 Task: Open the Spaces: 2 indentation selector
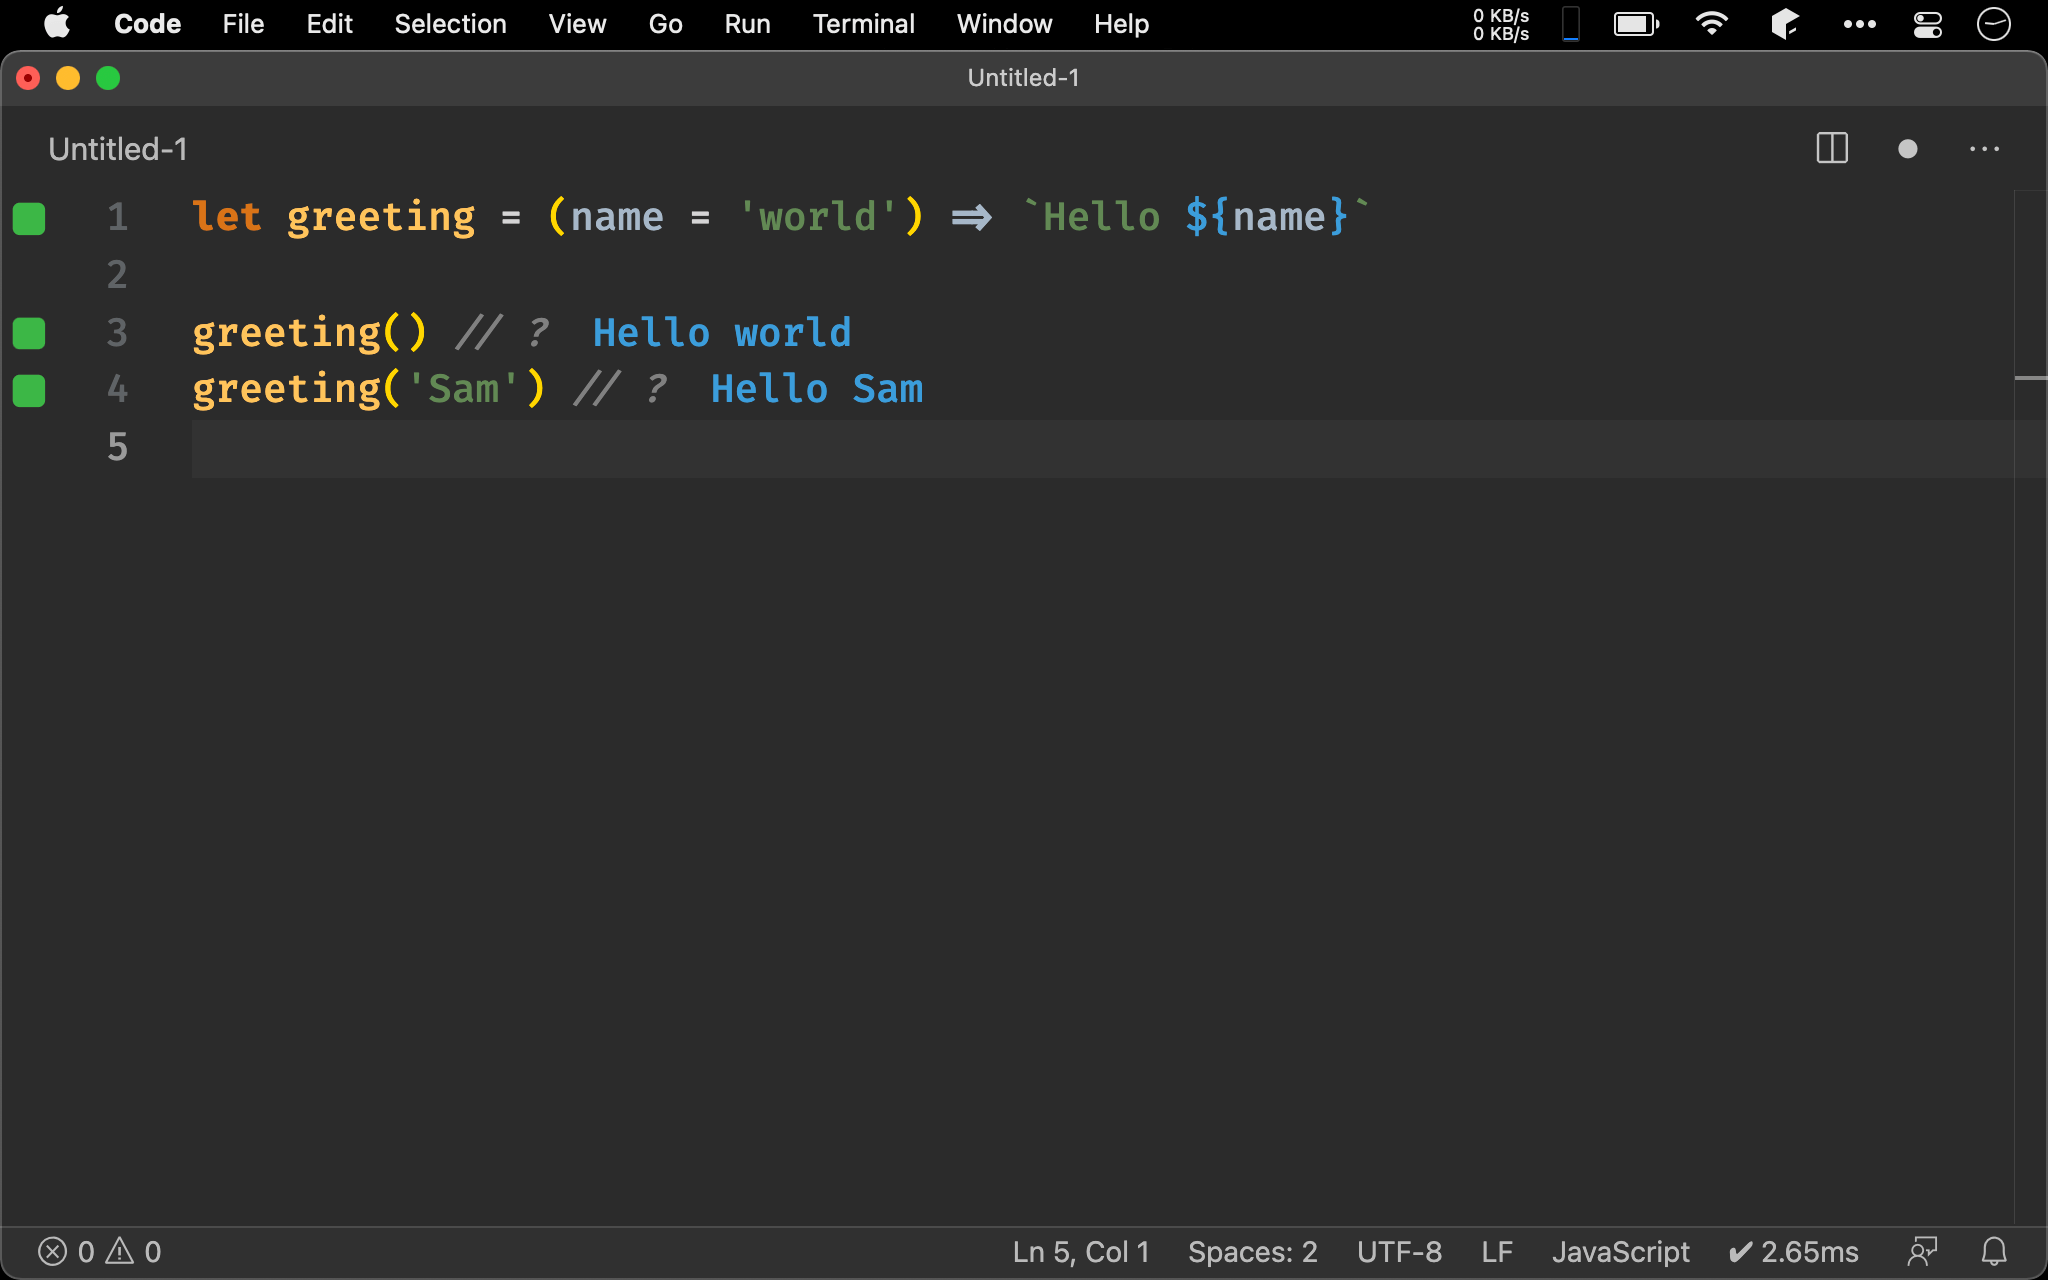pyautogui.click(x=1252, y=1251)
